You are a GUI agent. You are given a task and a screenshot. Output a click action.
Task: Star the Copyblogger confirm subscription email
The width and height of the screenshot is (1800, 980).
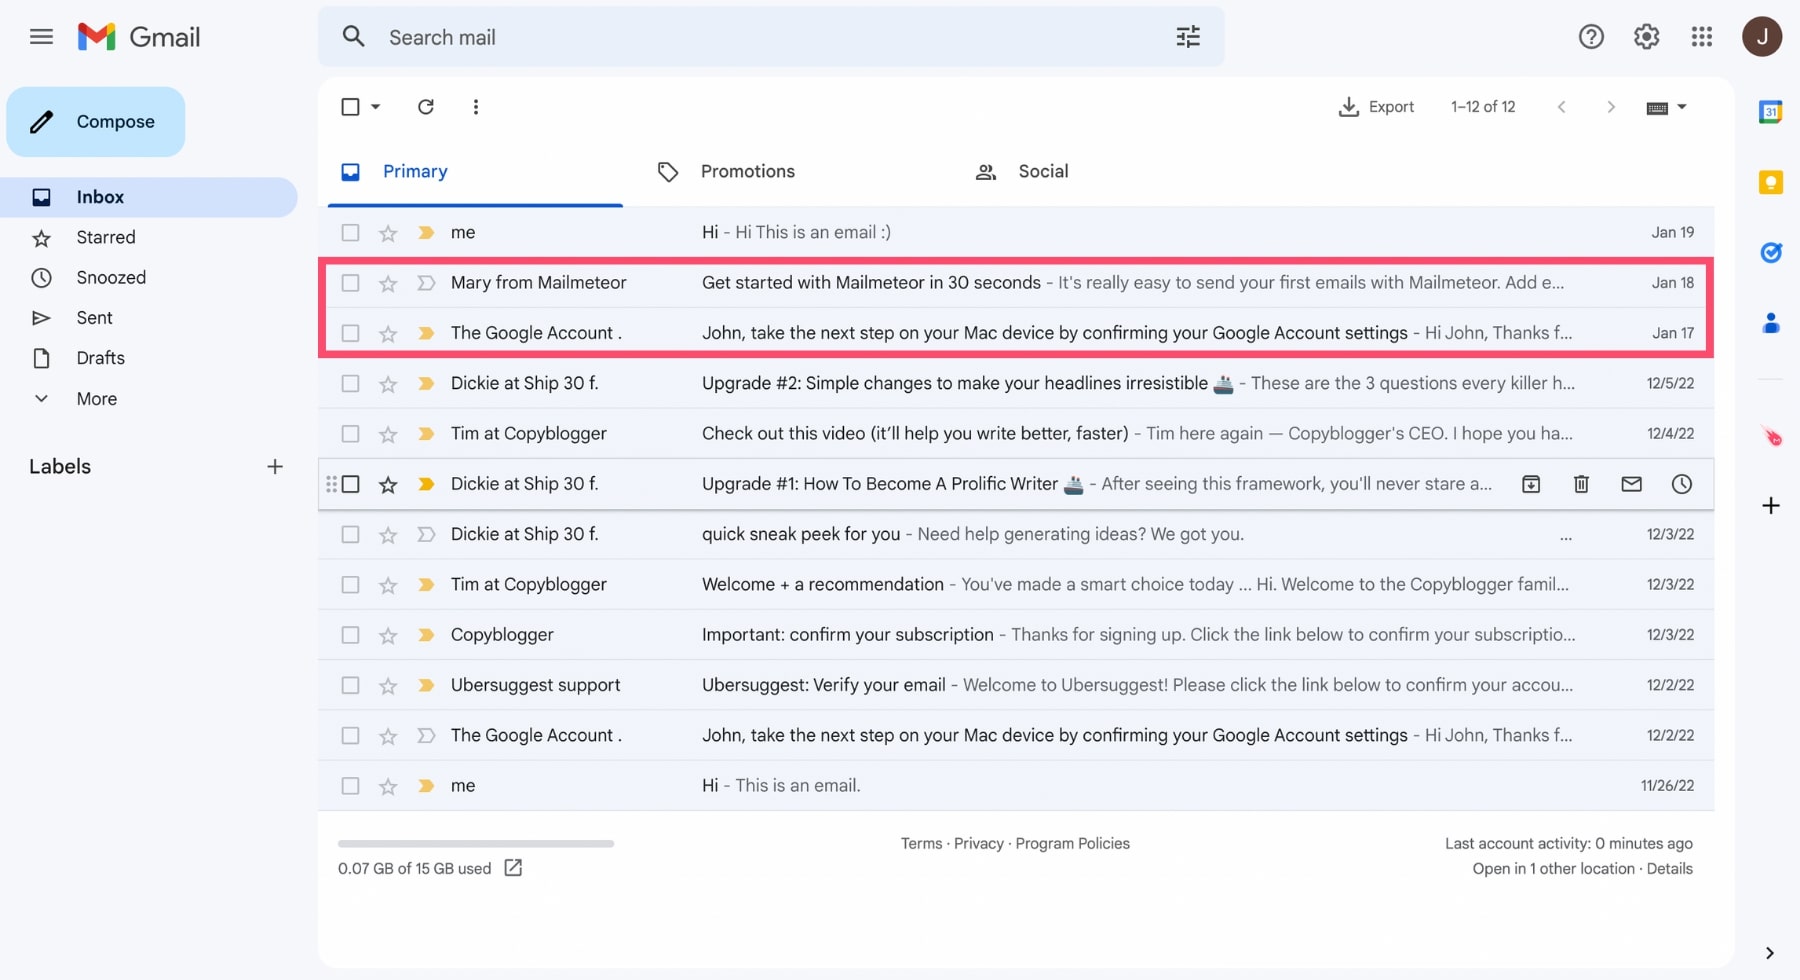[388, 635]
